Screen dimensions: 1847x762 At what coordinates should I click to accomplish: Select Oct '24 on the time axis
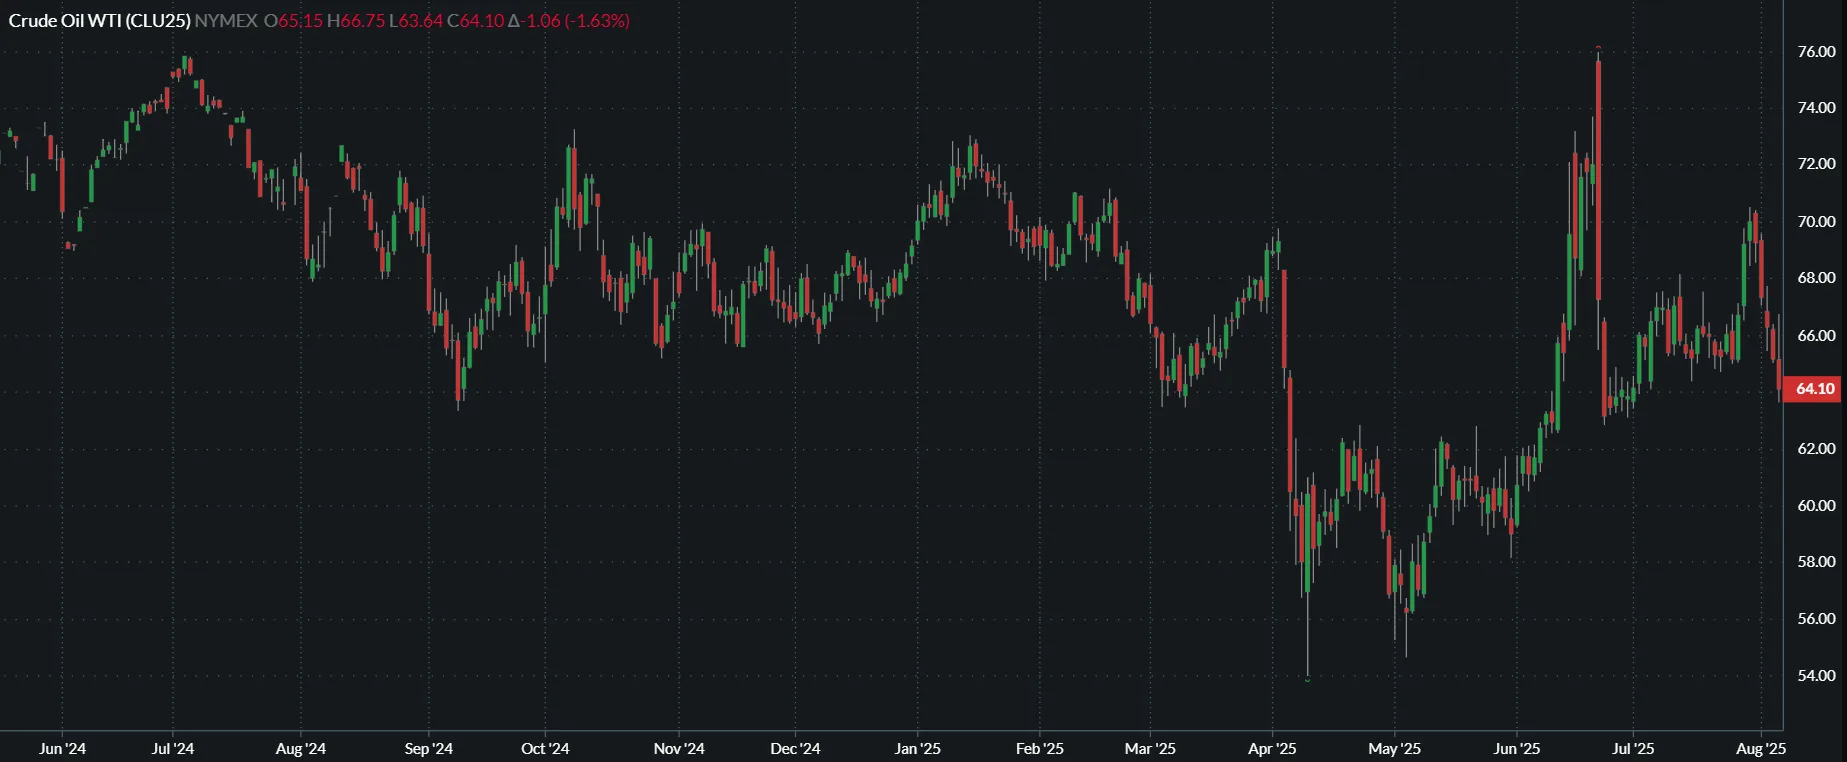click(545, 748)
